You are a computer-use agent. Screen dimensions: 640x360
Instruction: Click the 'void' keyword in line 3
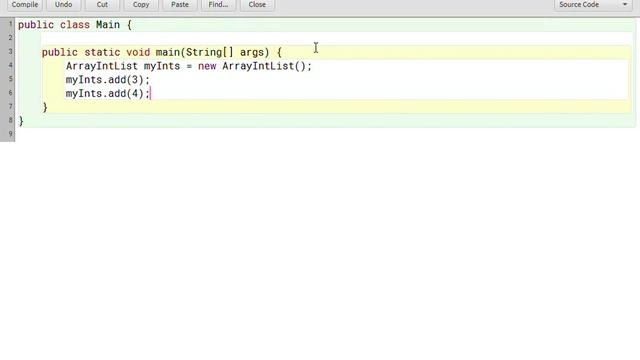(138, 52)
